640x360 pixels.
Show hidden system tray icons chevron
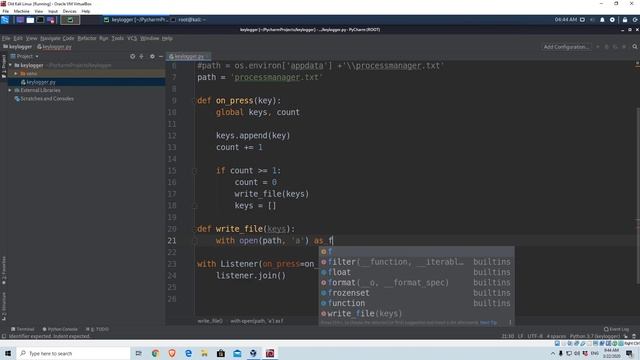tap(553, 353)
